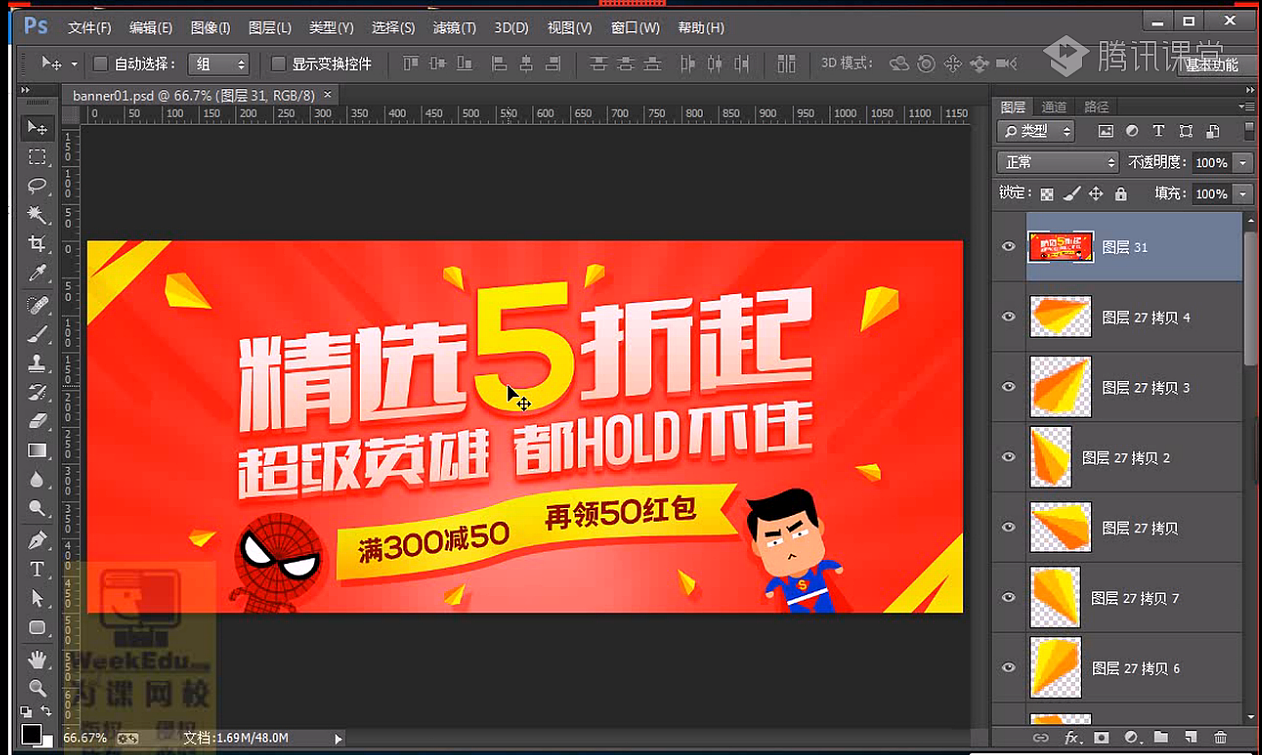1262x755 pixels.
Task: Select the Healing Brush tool
Action: (38, 305)
